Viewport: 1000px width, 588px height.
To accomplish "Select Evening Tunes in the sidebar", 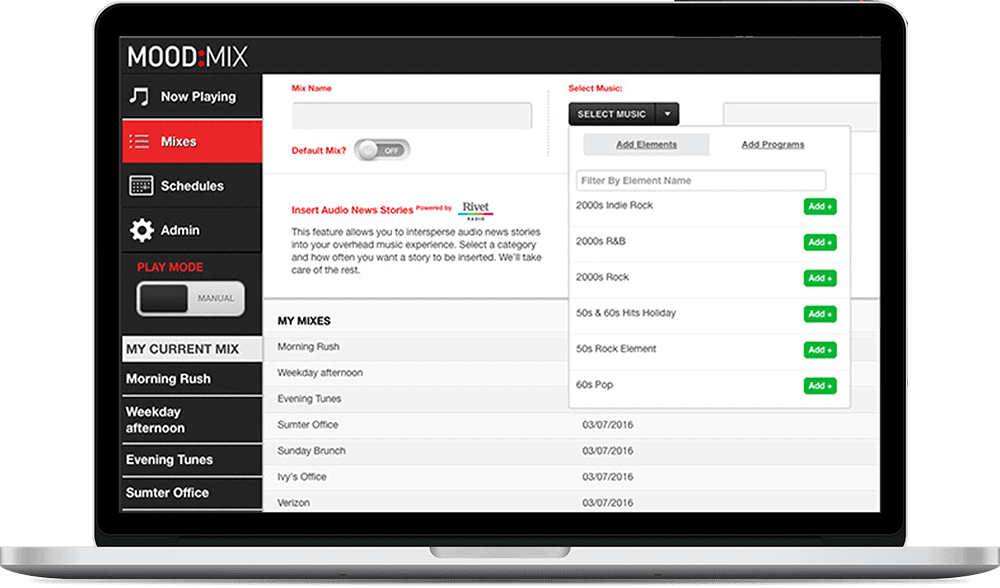I will coord(192,460).
